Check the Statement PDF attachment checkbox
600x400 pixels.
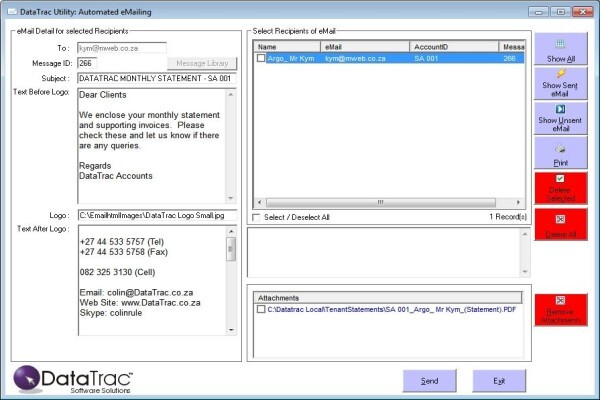(261, 309)
